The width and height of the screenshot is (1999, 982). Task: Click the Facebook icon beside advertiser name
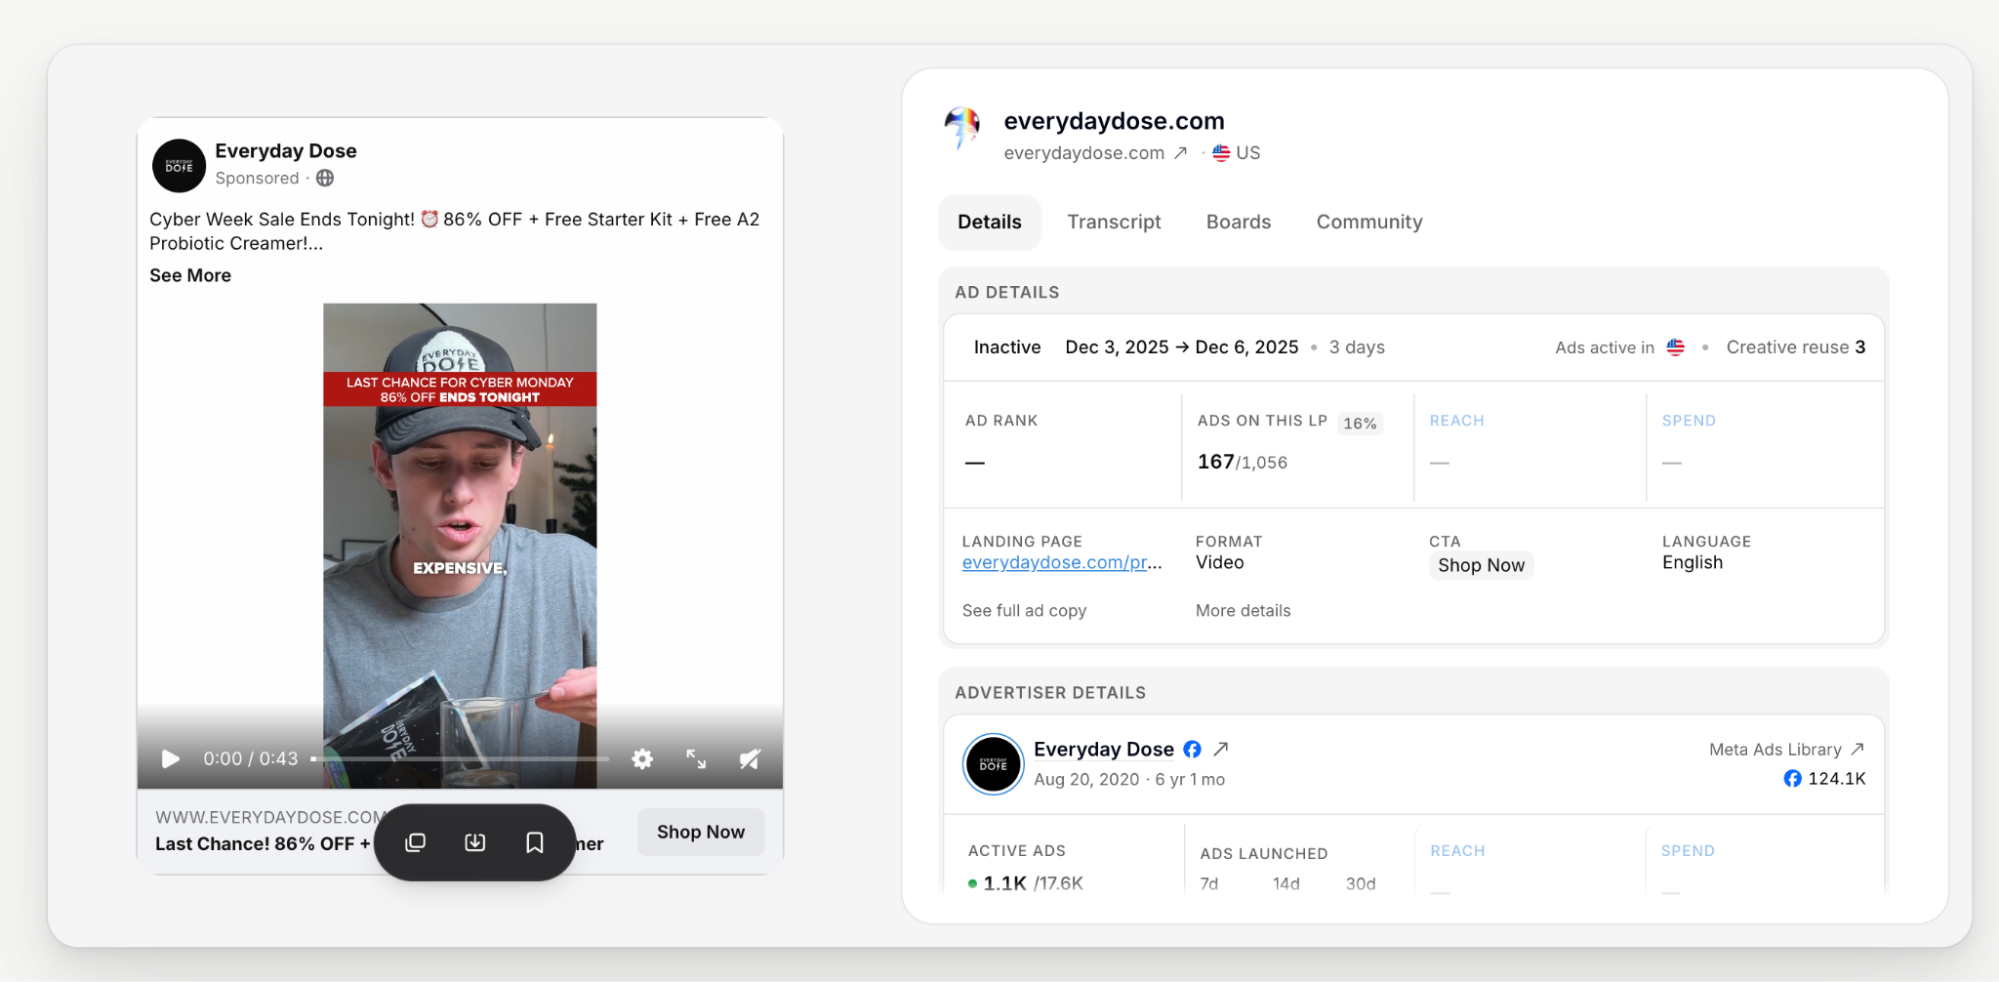(x=1192, y=749)
